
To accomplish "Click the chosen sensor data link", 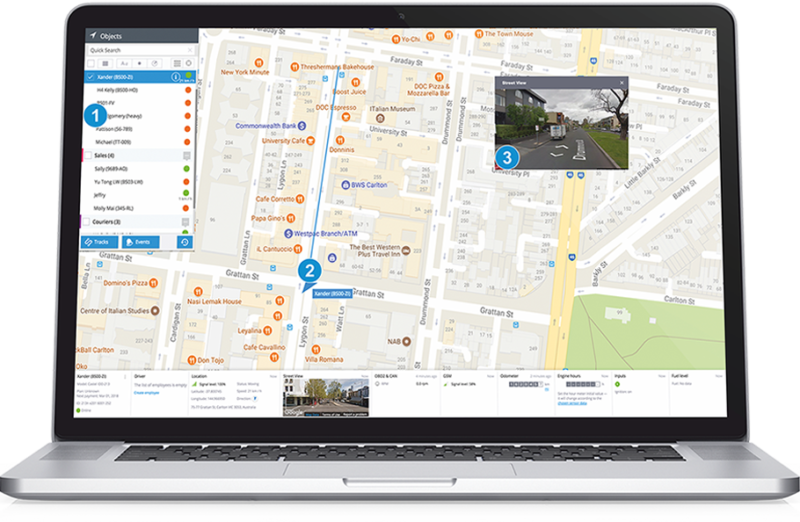I will click(x=572, y=403).
